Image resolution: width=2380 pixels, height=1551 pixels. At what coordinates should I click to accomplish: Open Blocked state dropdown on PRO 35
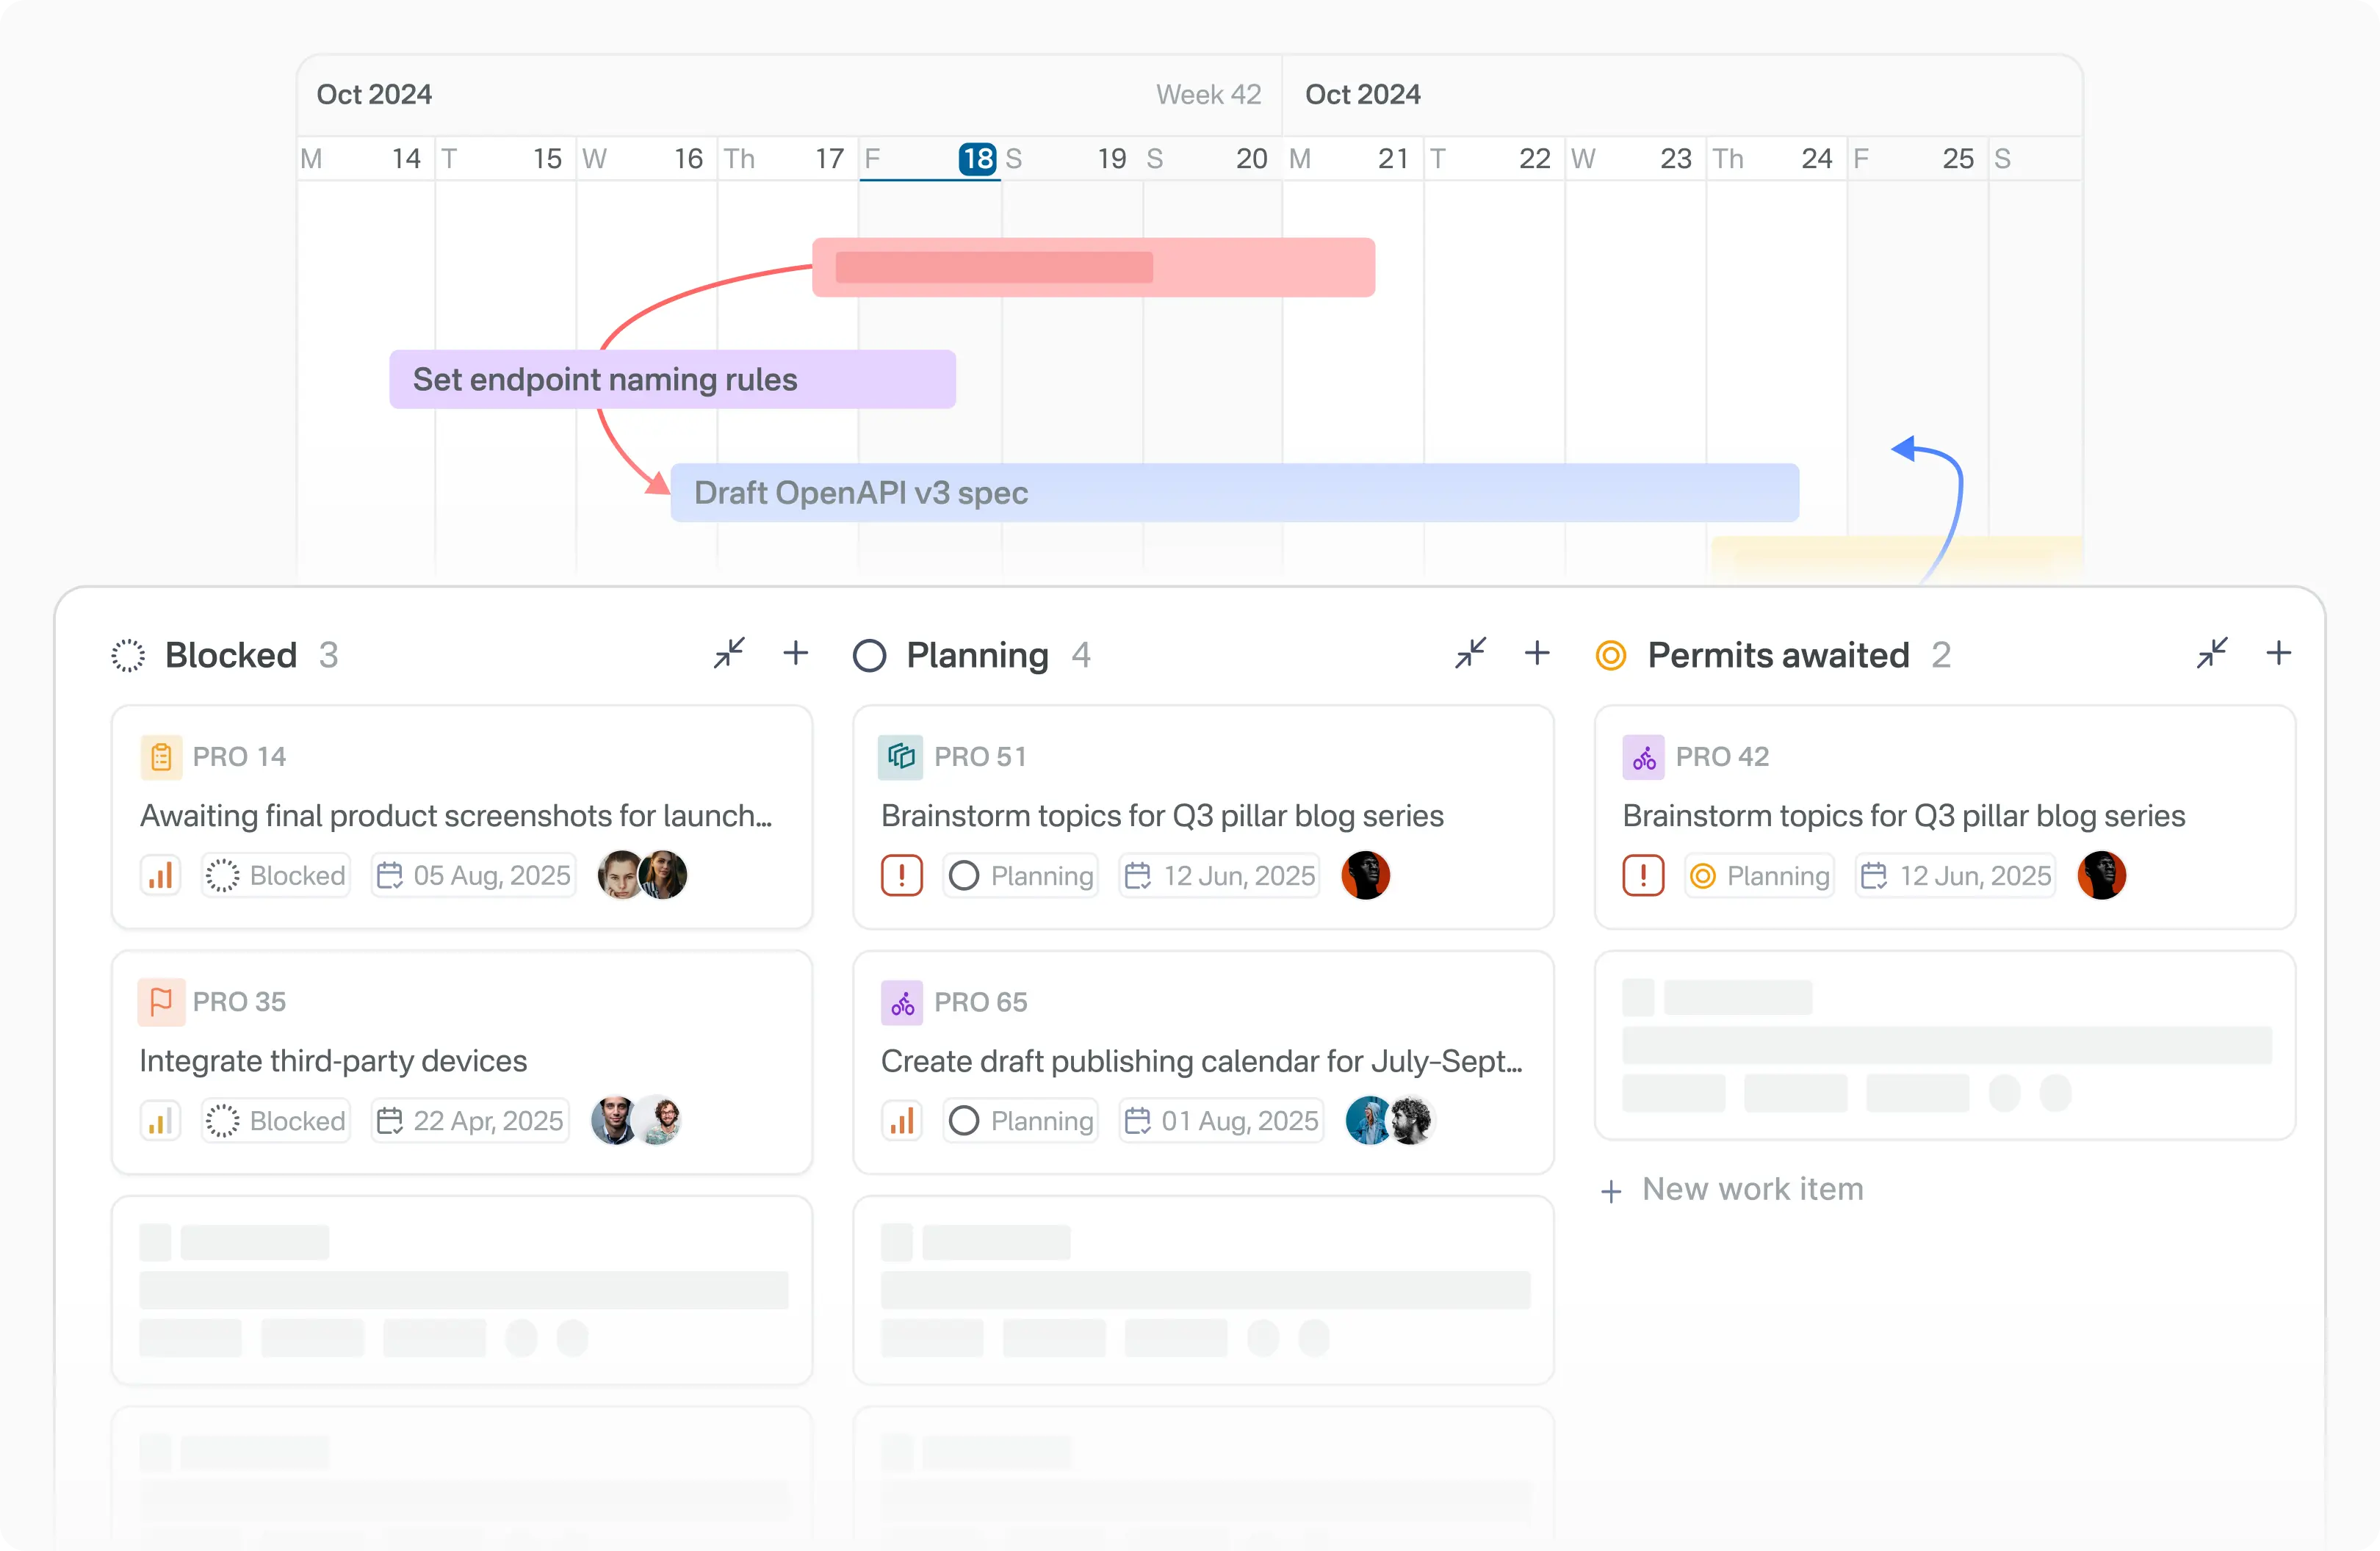click(276, 1120)
